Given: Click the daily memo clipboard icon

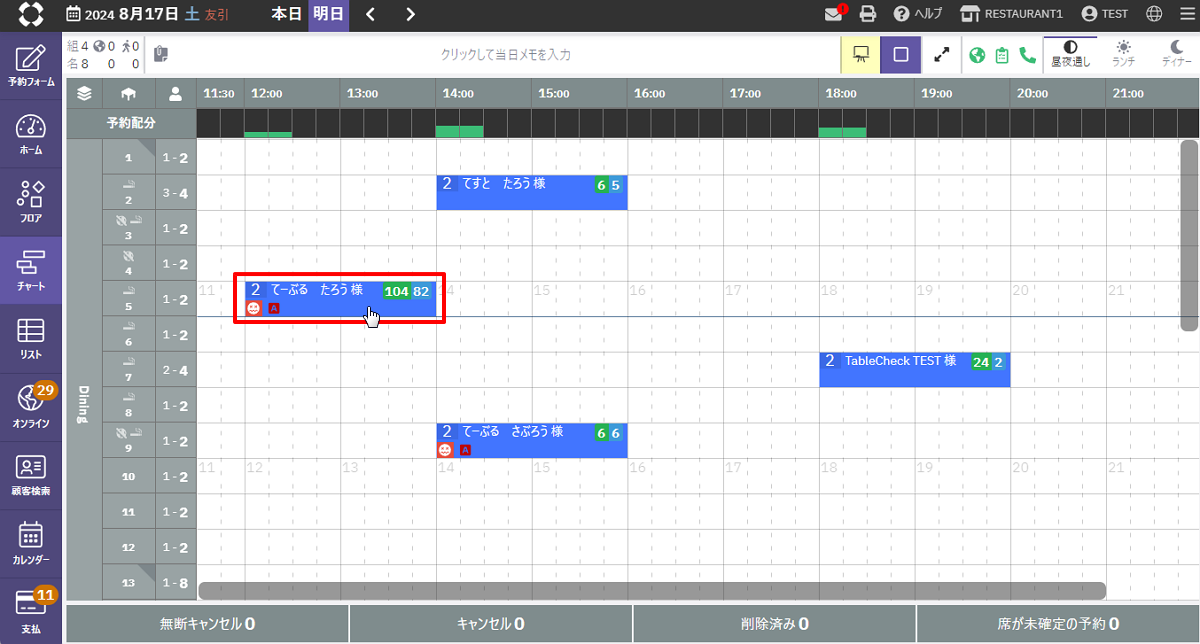Looking at the screenshot, I should tap(162, 54).
